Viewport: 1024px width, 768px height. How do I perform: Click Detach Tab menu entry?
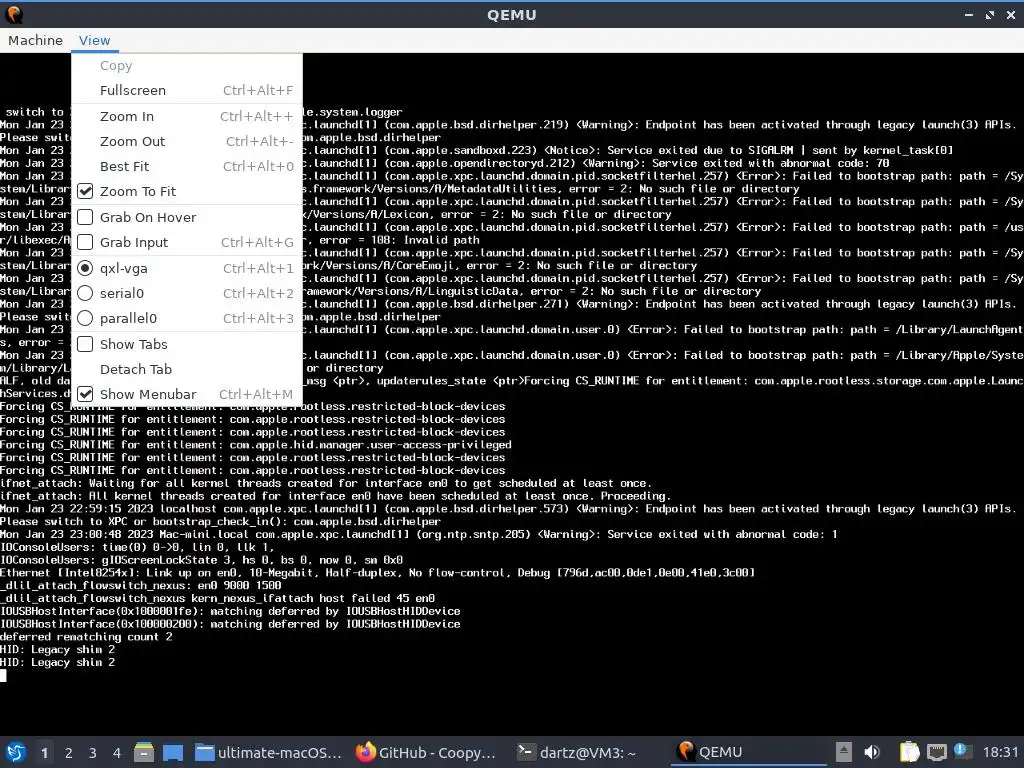[x=187, y=369]
